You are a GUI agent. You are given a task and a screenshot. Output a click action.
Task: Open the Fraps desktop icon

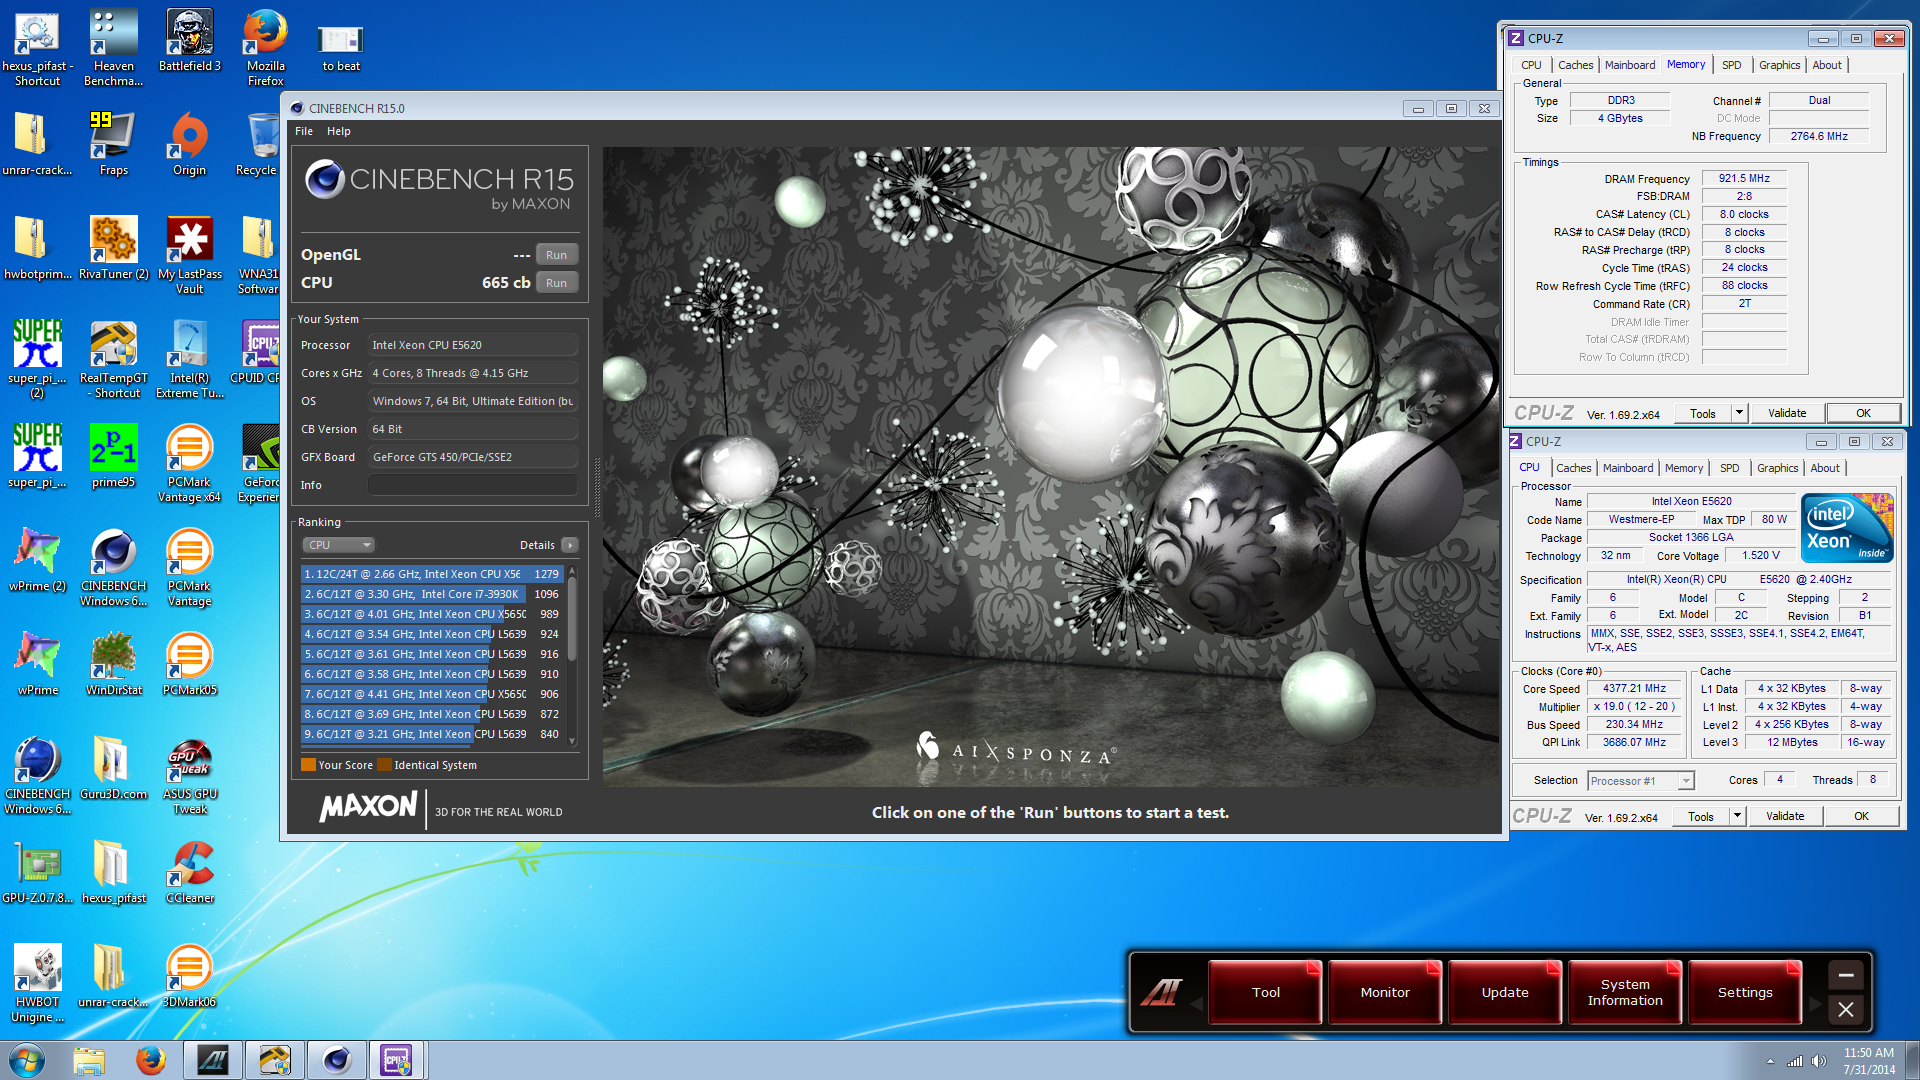[113, 143]
